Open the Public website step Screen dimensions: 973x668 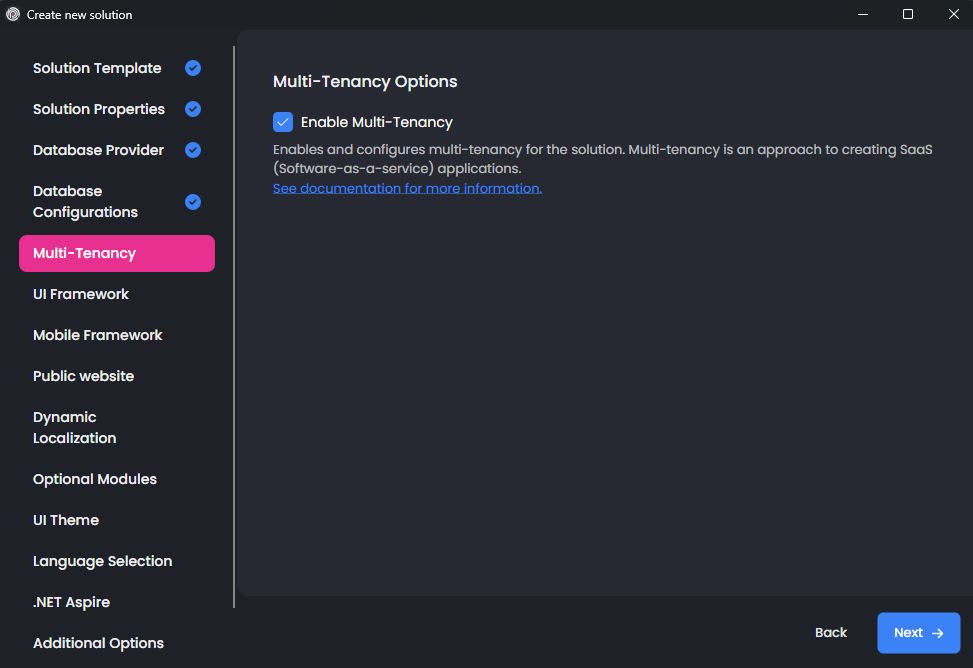(x=83, y=376)
